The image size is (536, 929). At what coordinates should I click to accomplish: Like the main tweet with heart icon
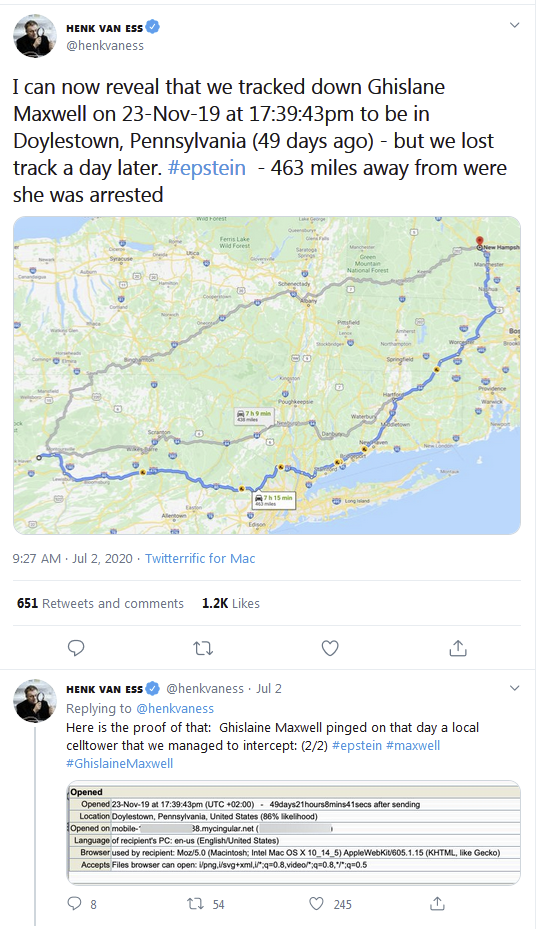point(330,648)
